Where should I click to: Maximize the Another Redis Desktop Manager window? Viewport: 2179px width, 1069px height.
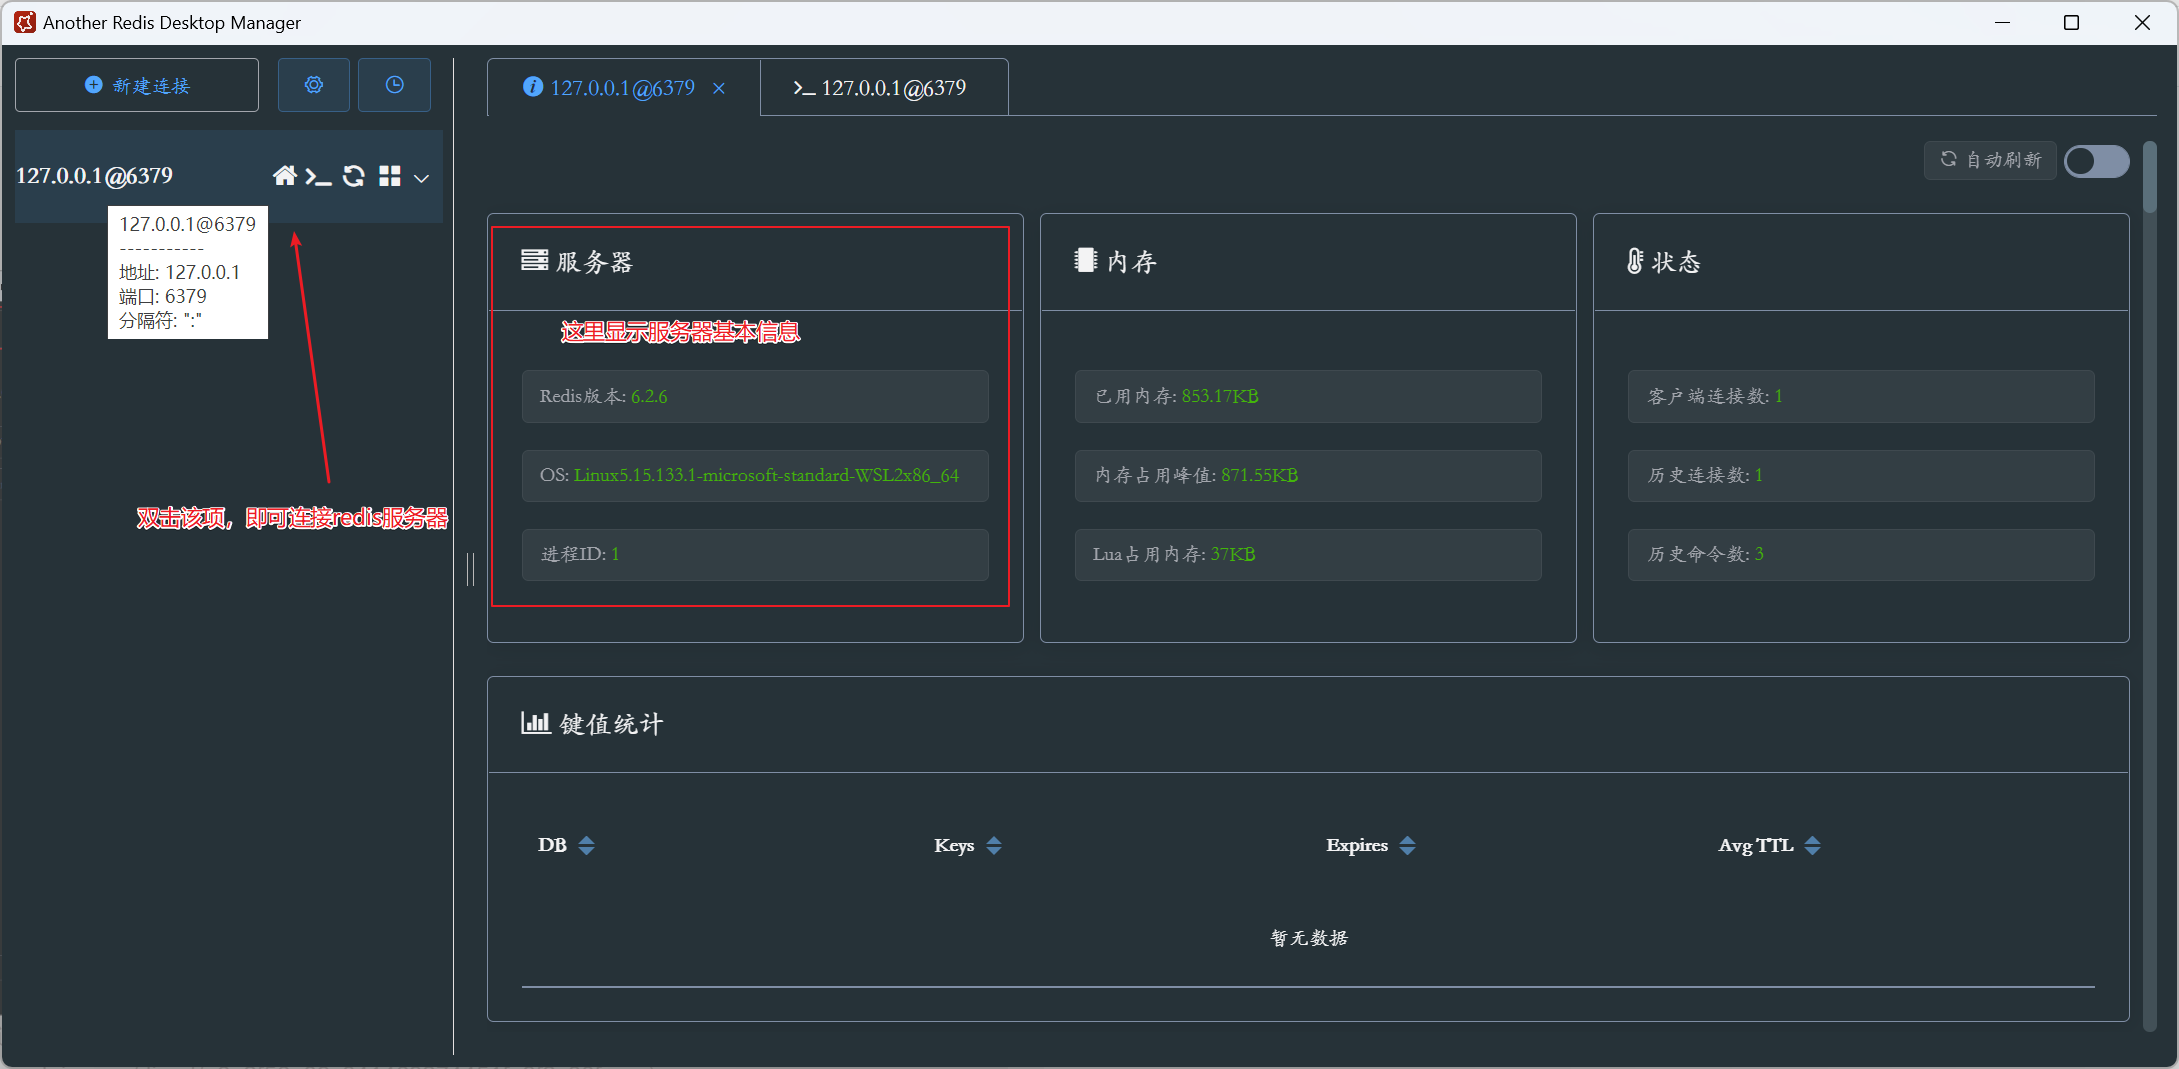(2072, 22)
